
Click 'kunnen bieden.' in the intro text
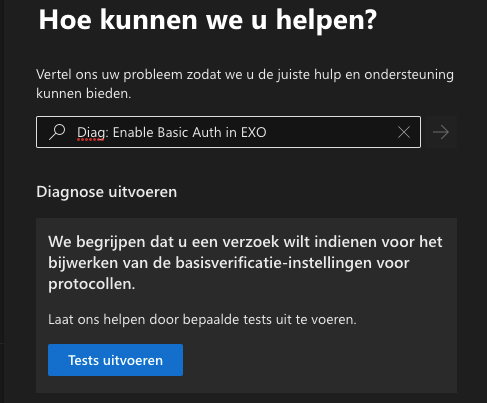[x=84, y=93]
